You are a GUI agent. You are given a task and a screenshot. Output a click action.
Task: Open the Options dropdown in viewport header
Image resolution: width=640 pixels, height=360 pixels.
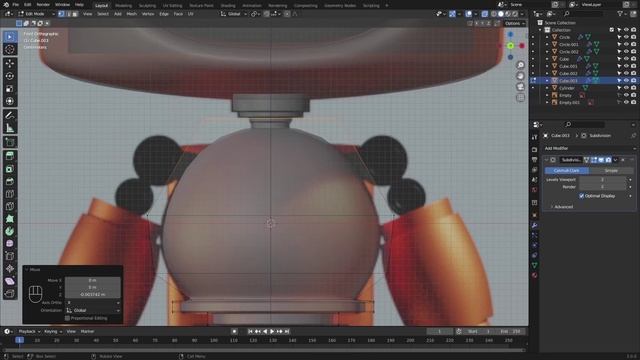tap(515, 24)
